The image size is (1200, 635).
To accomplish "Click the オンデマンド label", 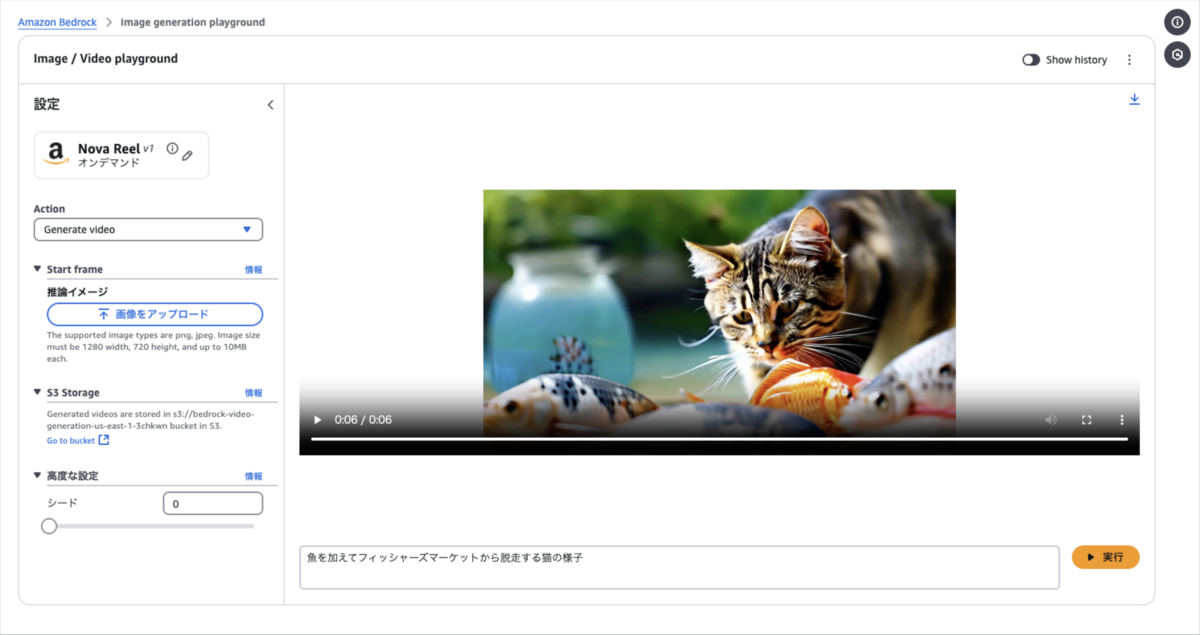I will pos(109,163).
